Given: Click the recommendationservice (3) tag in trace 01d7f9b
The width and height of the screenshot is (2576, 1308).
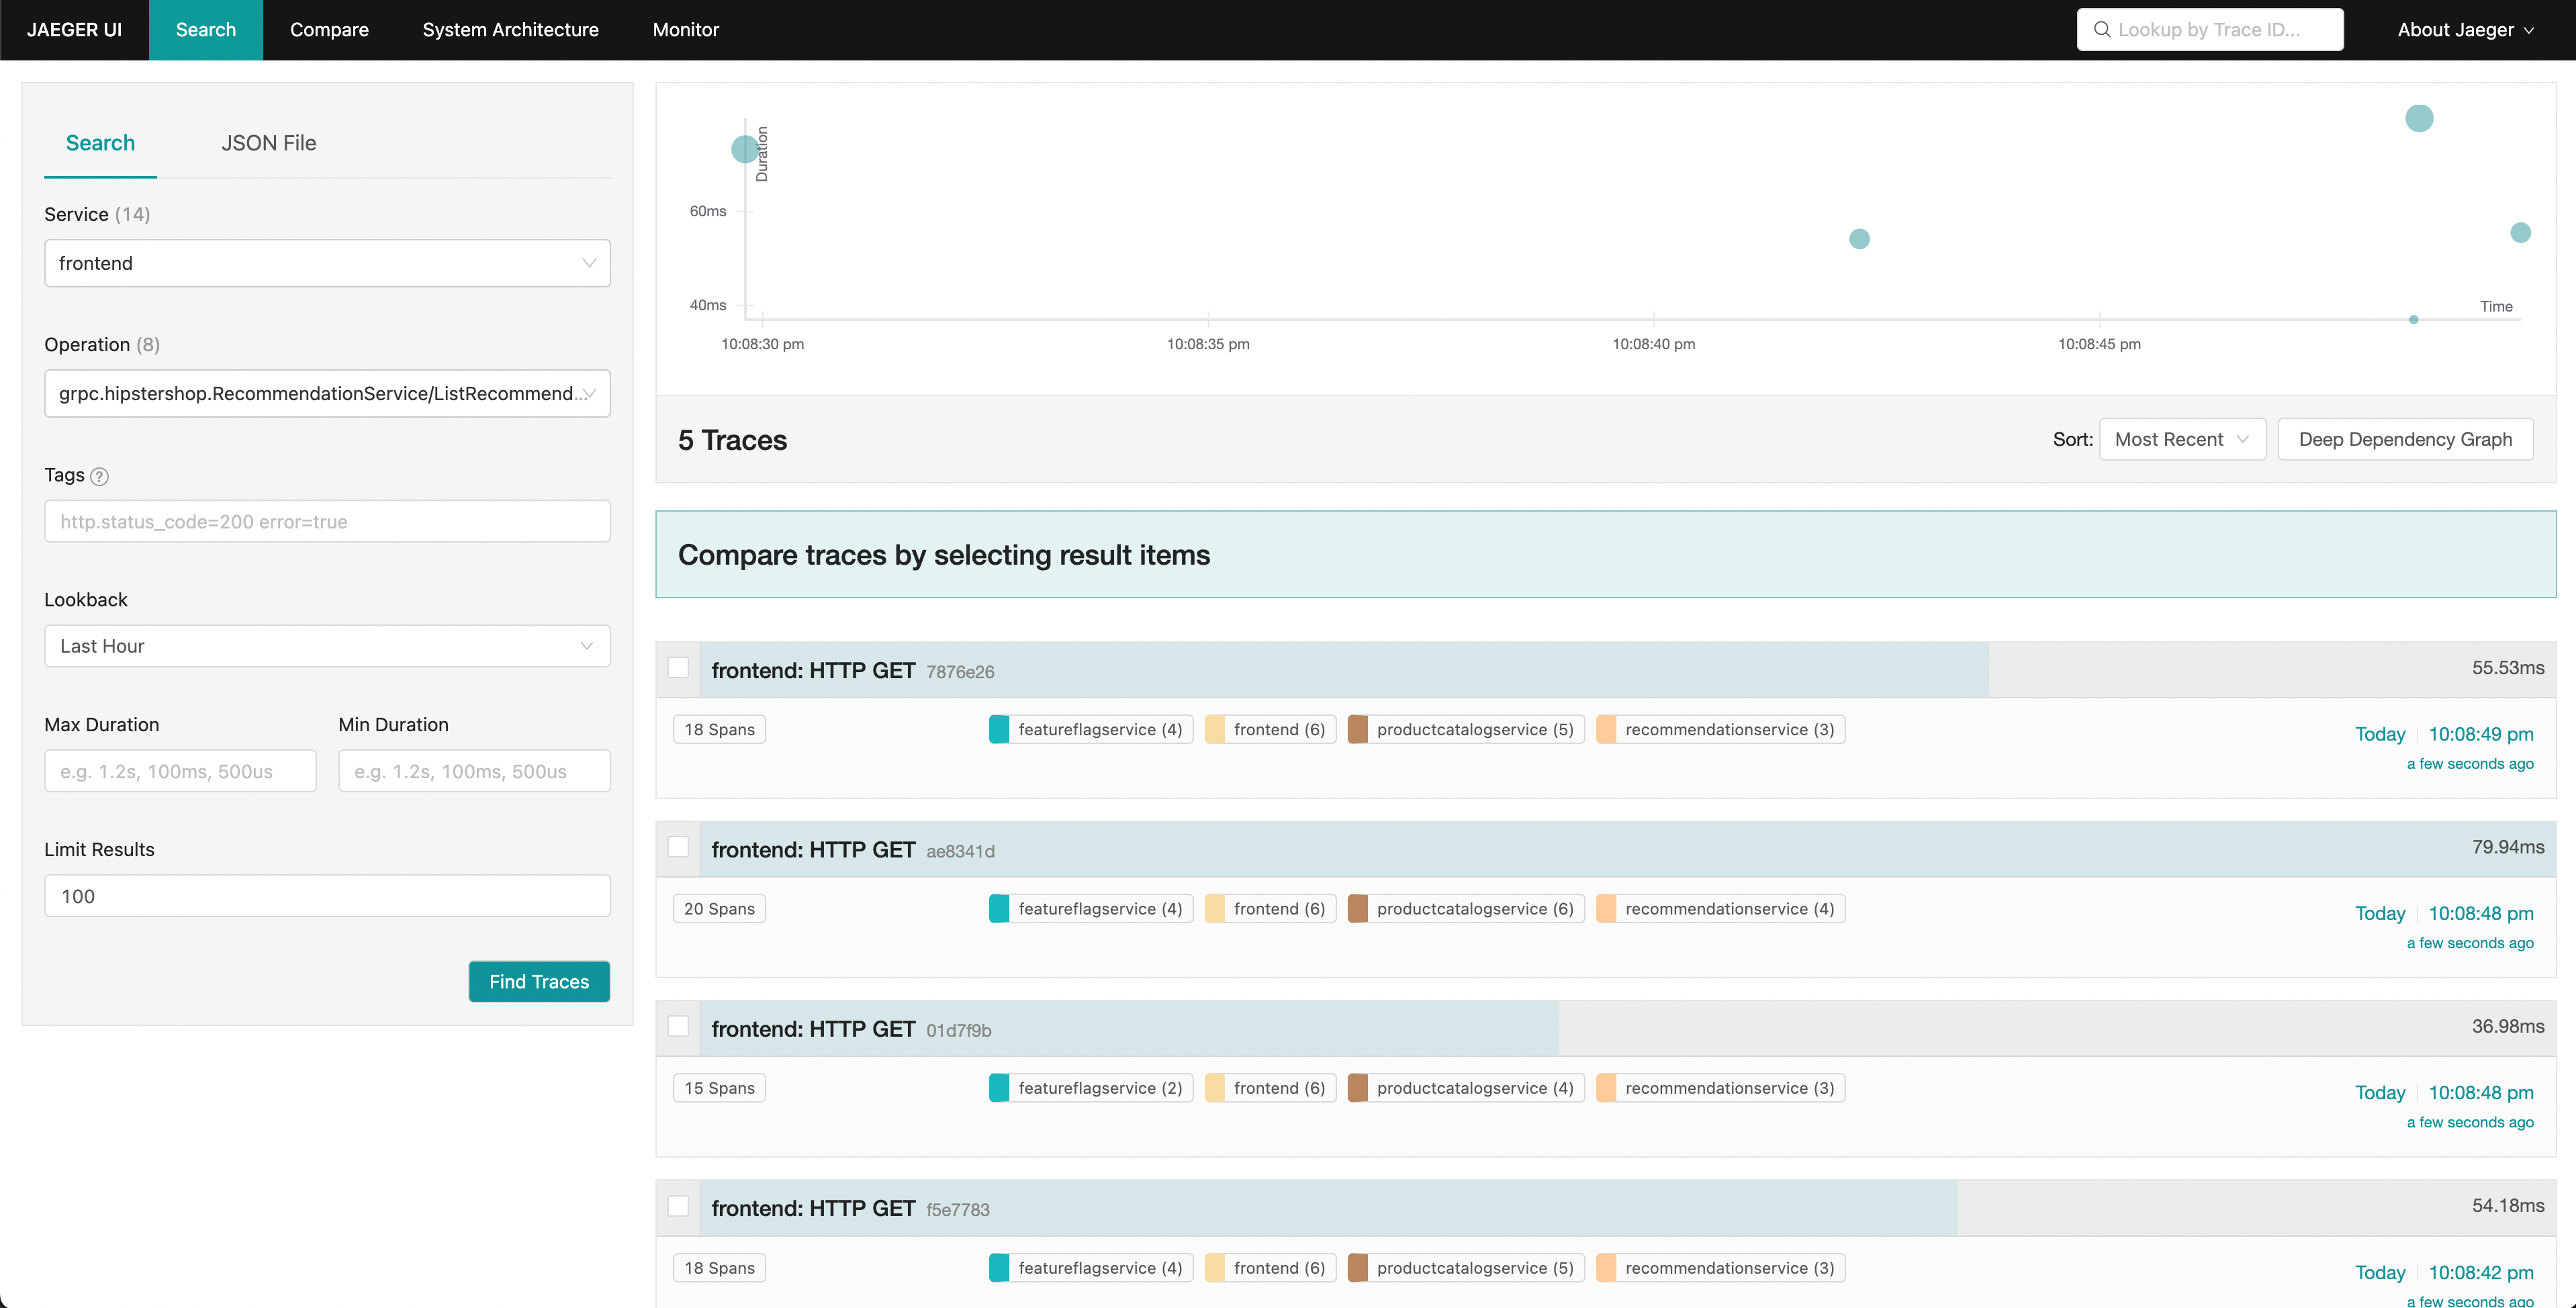Looking at the screenshot, I should [x=1720, y=1088].
